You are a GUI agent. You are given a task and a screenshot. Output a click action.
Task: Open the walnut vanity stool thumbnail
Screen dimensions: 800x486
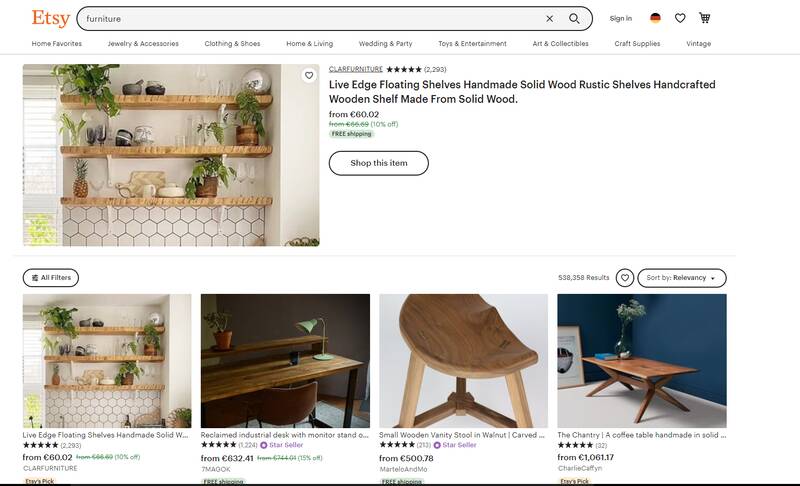click(x=463, y=360)
